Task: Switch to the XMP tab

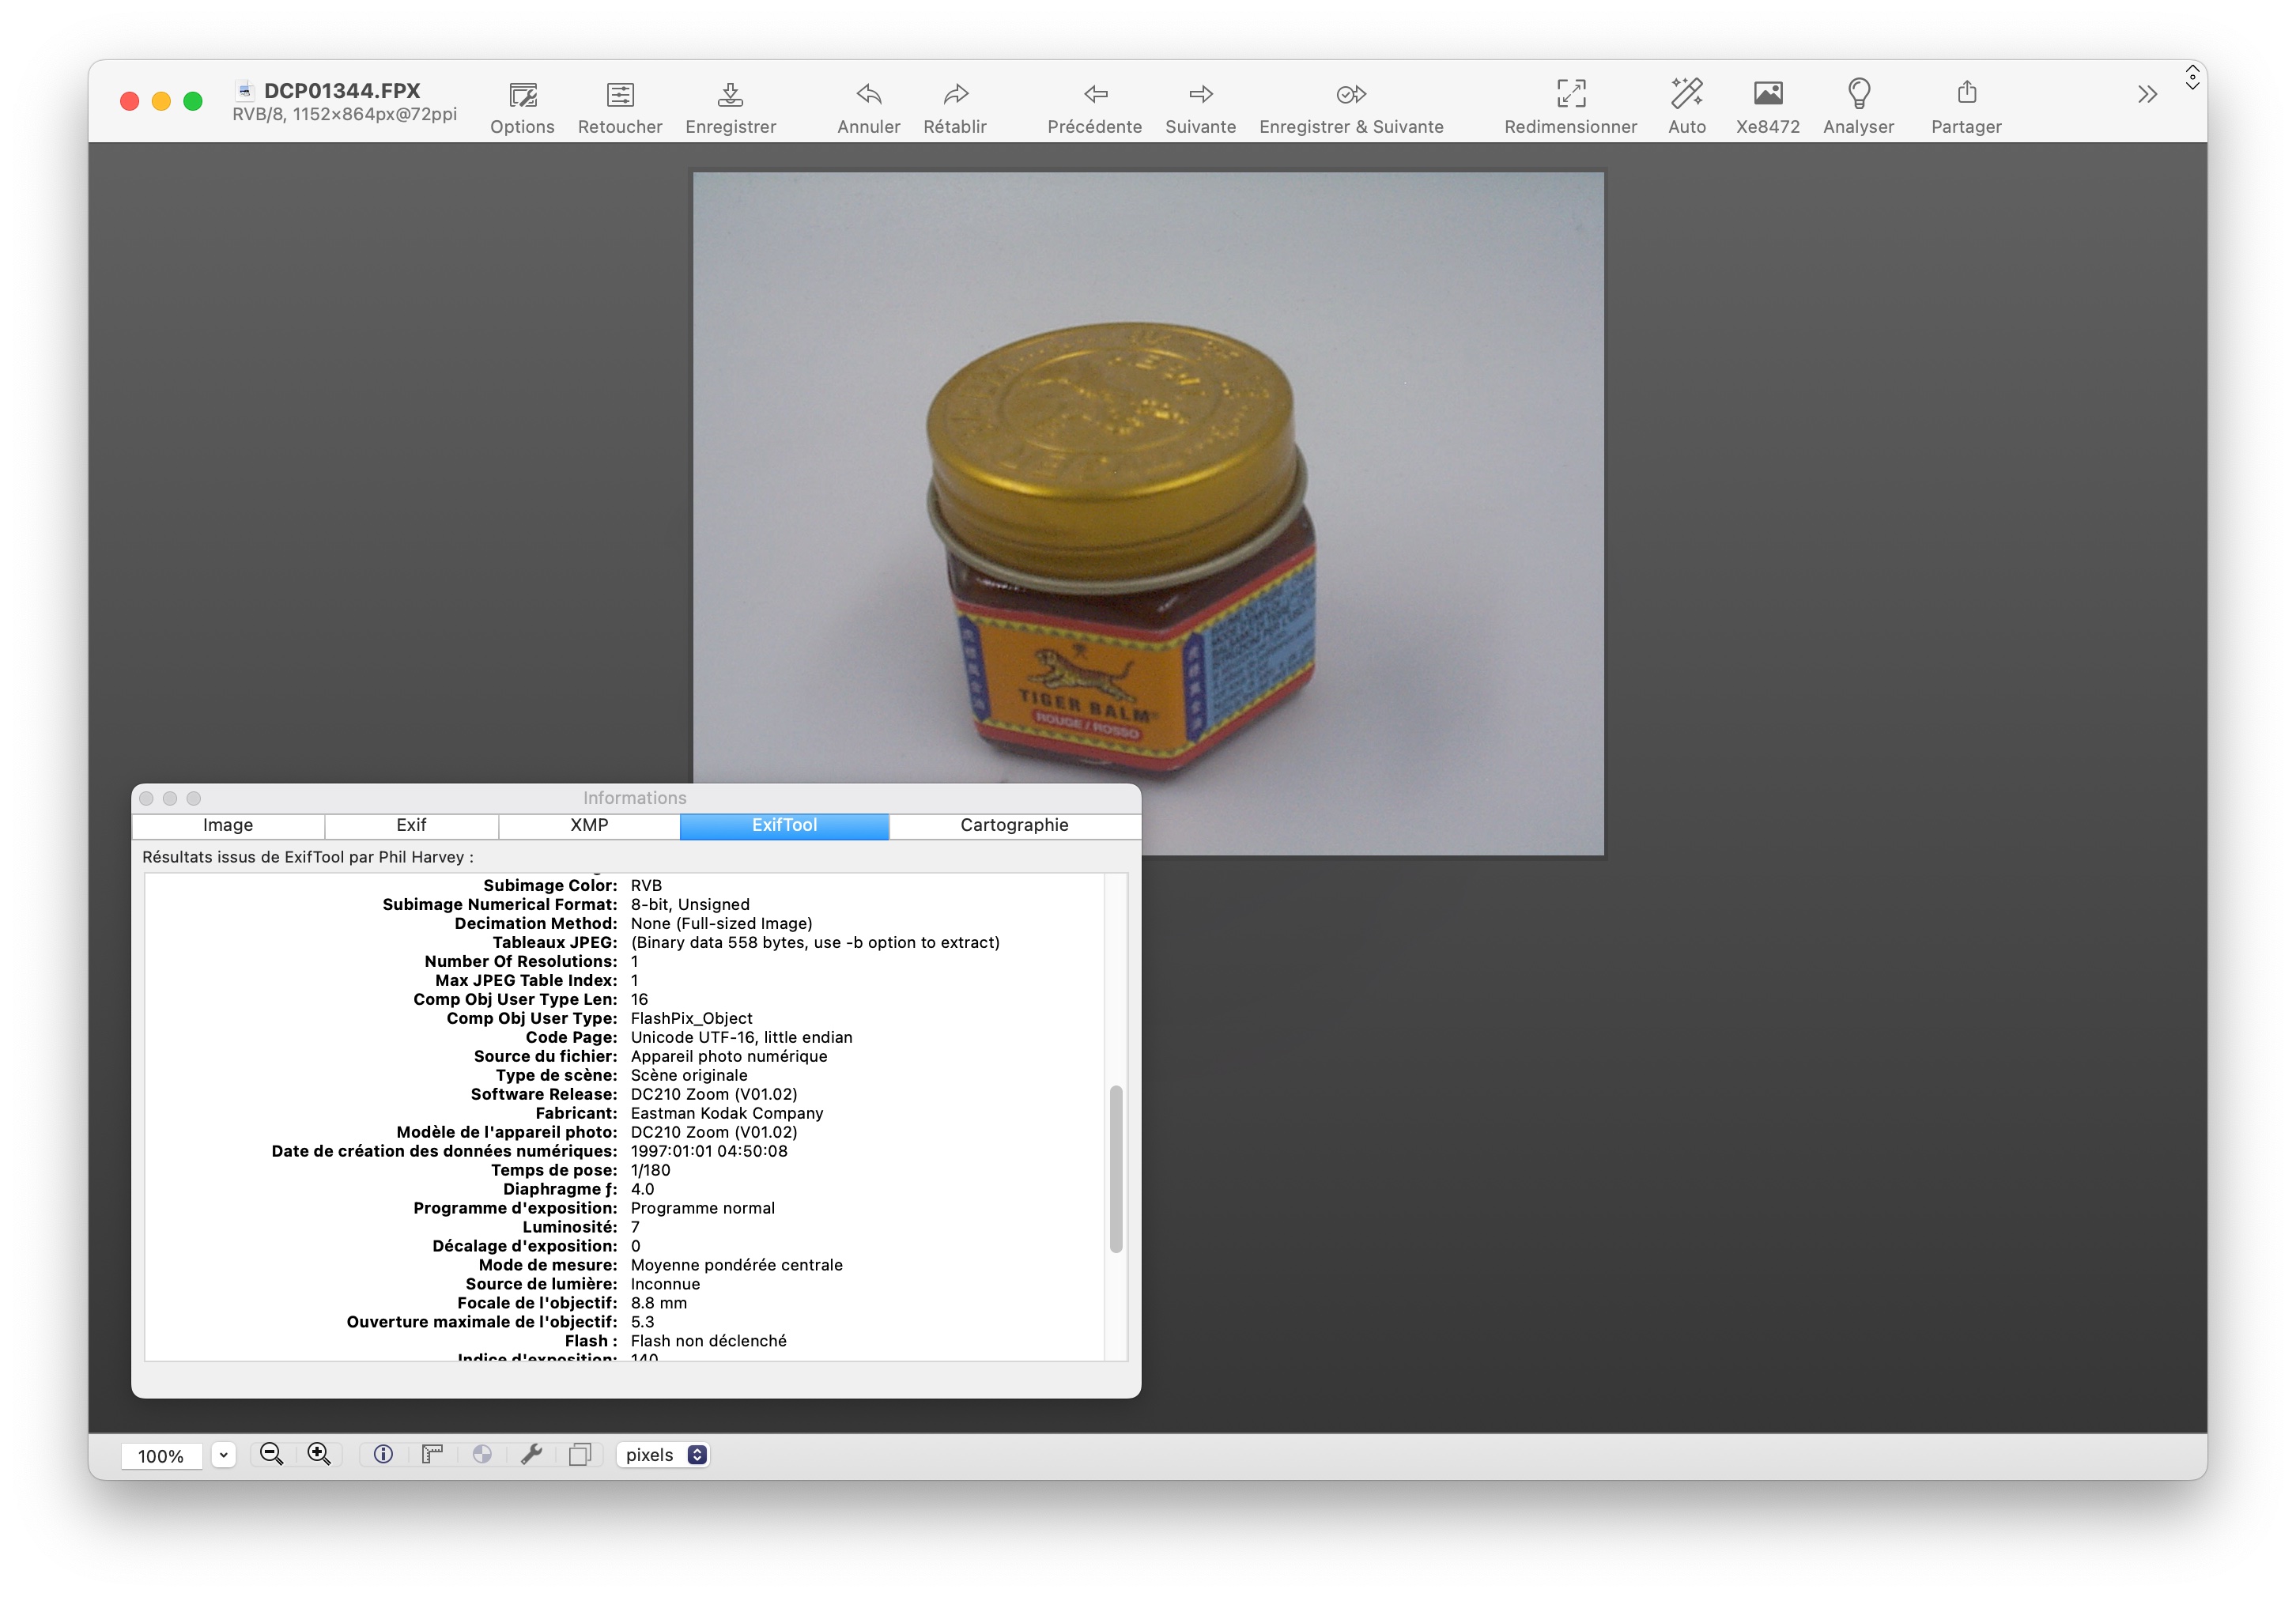Action: click(589, 825)
